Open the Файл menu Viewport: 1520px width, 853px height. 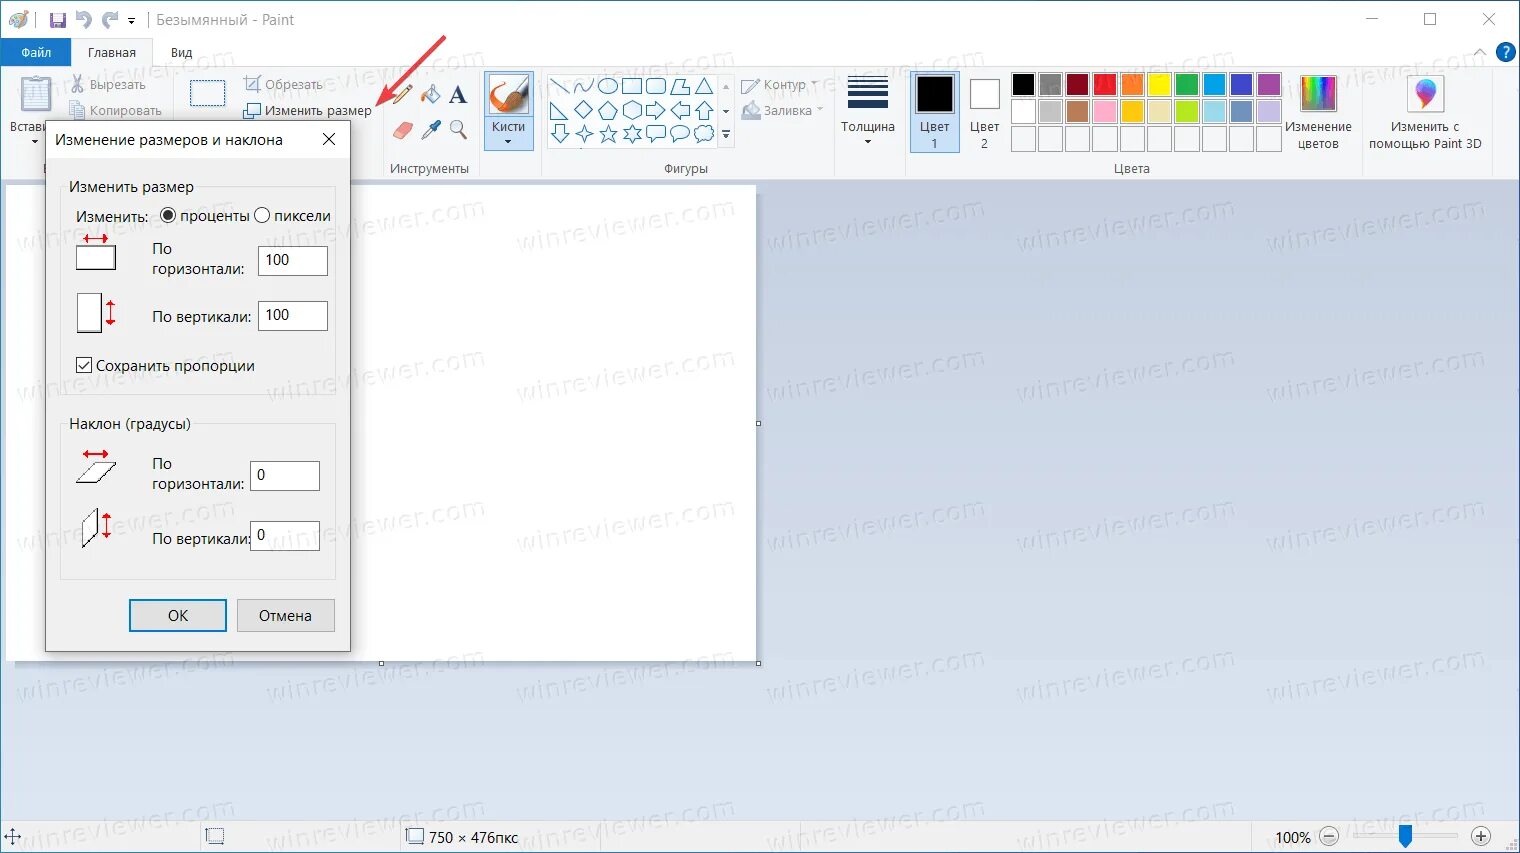point(36,52)
